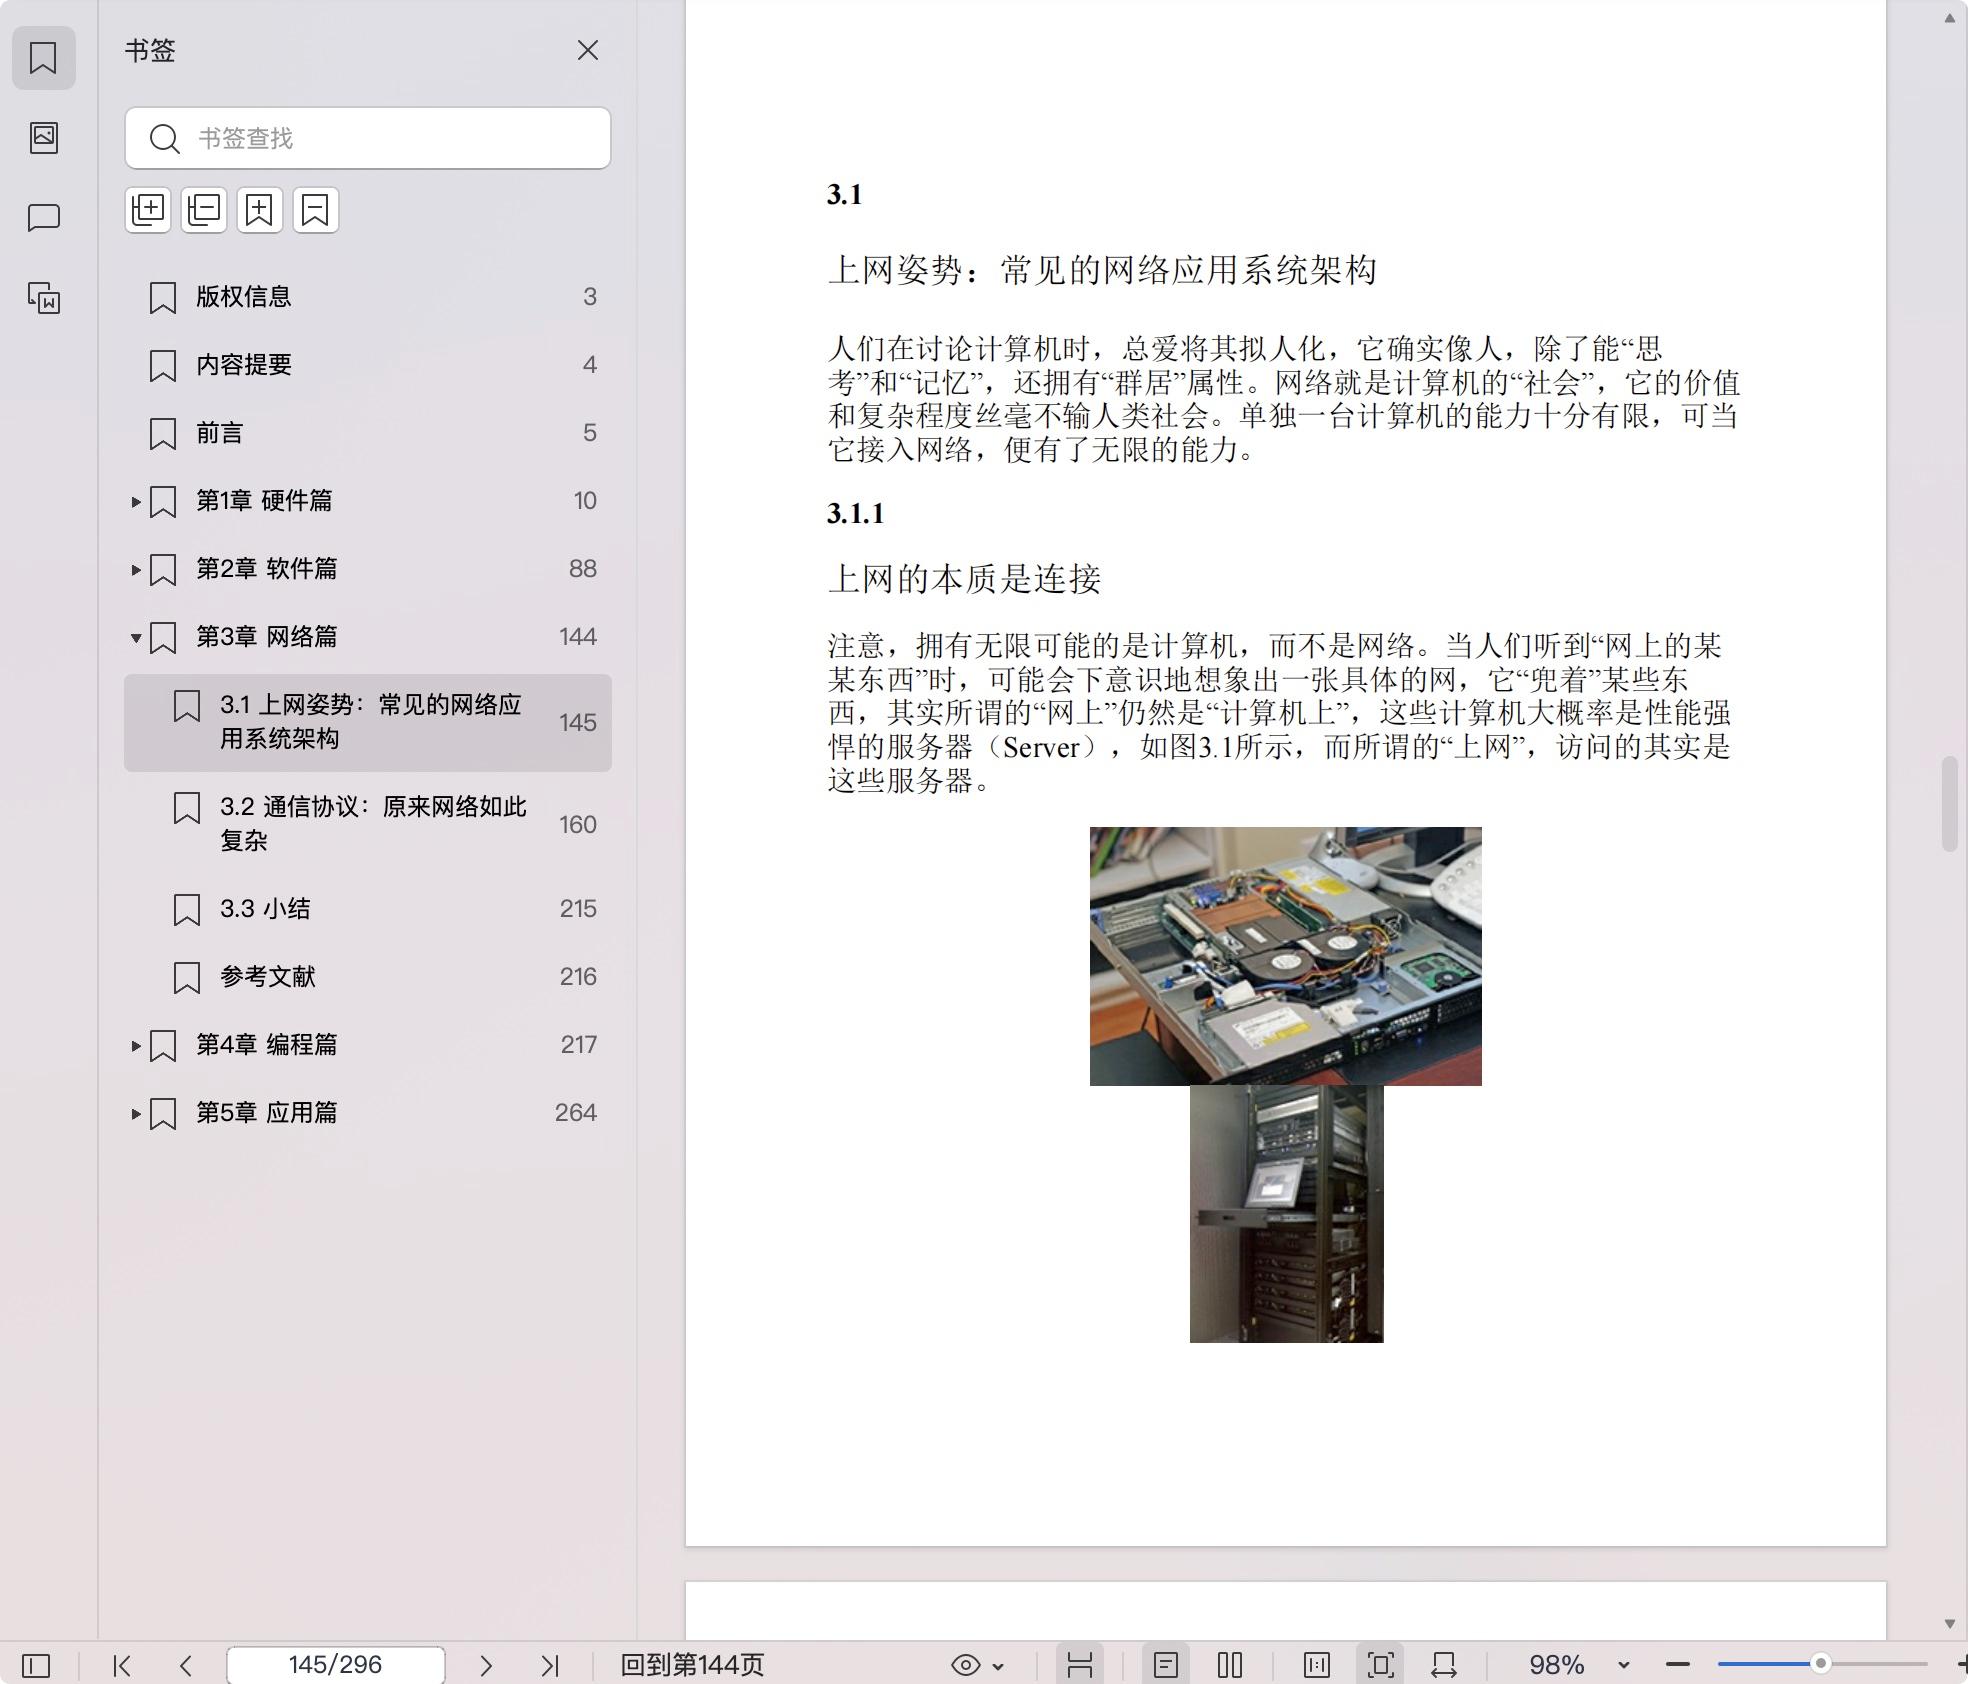Collapse the 第3章 网络篇 bookmark
The image size is (1968, 1684).
tap(136, 638)
